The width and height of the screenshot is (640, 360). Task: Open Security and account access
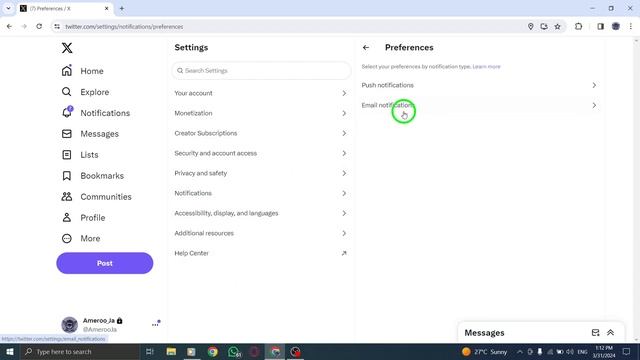point(260,153)
